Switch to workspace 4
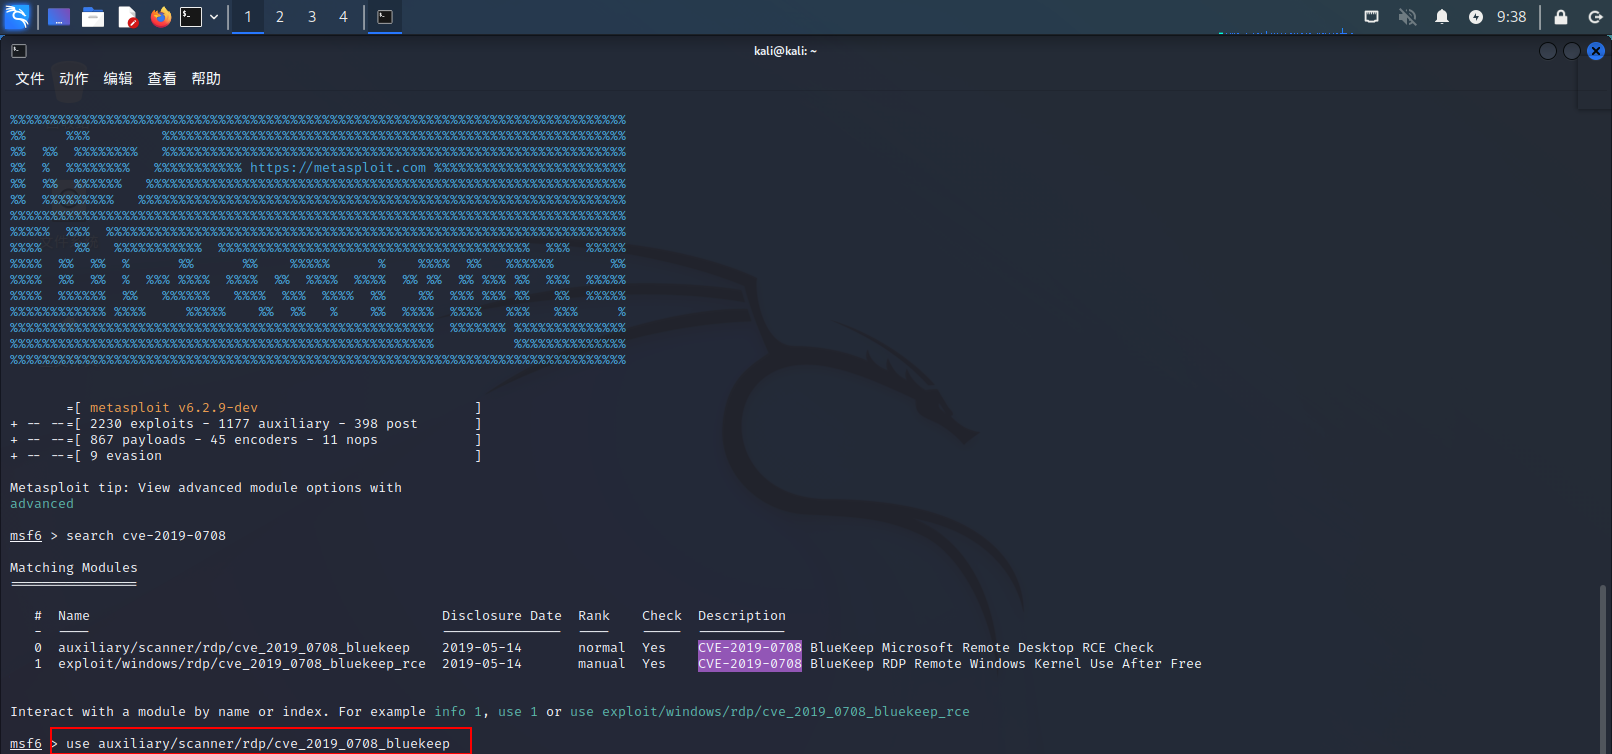This screenshot has width=1612, height=754. coord(343,17)
